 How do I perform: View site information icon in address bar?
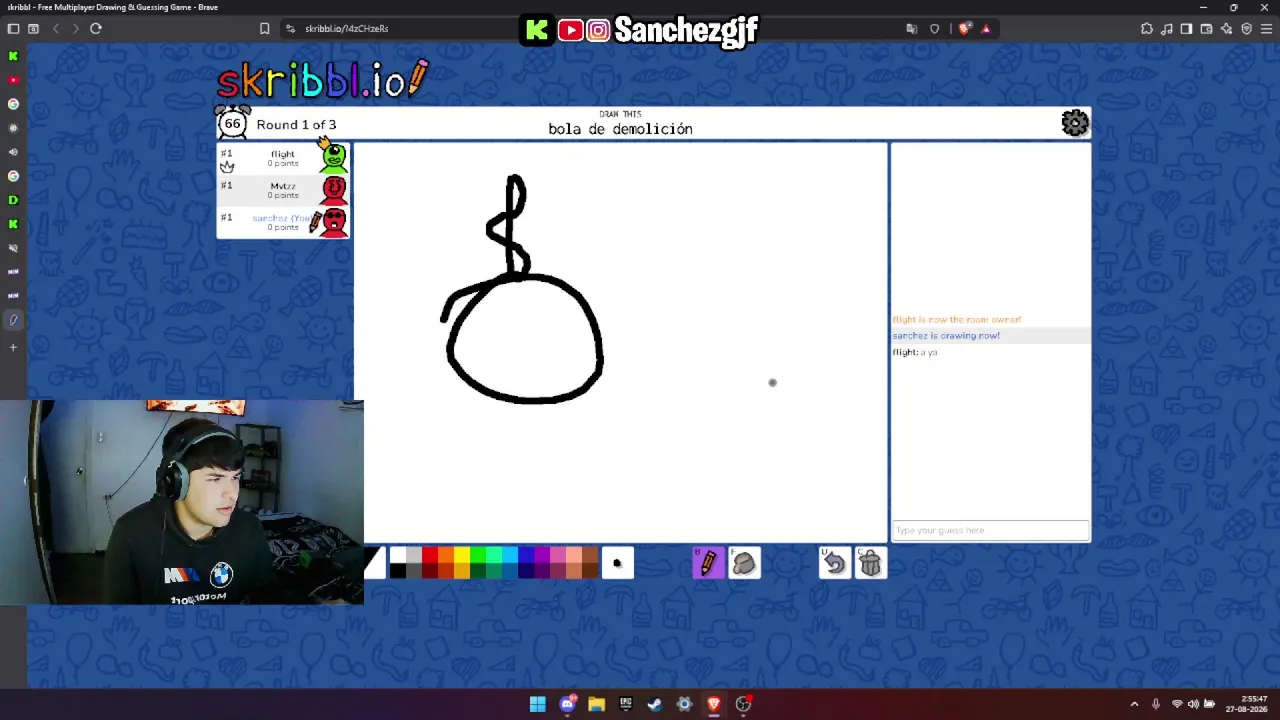289,28
